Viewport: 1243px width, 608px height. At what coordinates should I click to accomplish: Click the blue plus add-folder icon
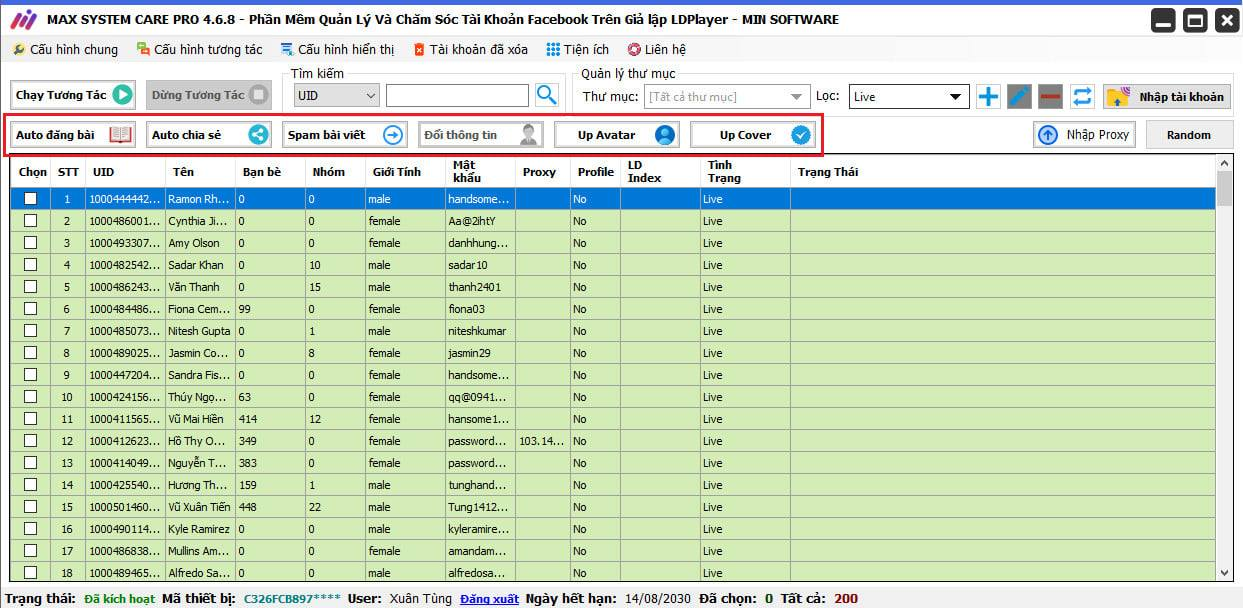tap(988, 97)
